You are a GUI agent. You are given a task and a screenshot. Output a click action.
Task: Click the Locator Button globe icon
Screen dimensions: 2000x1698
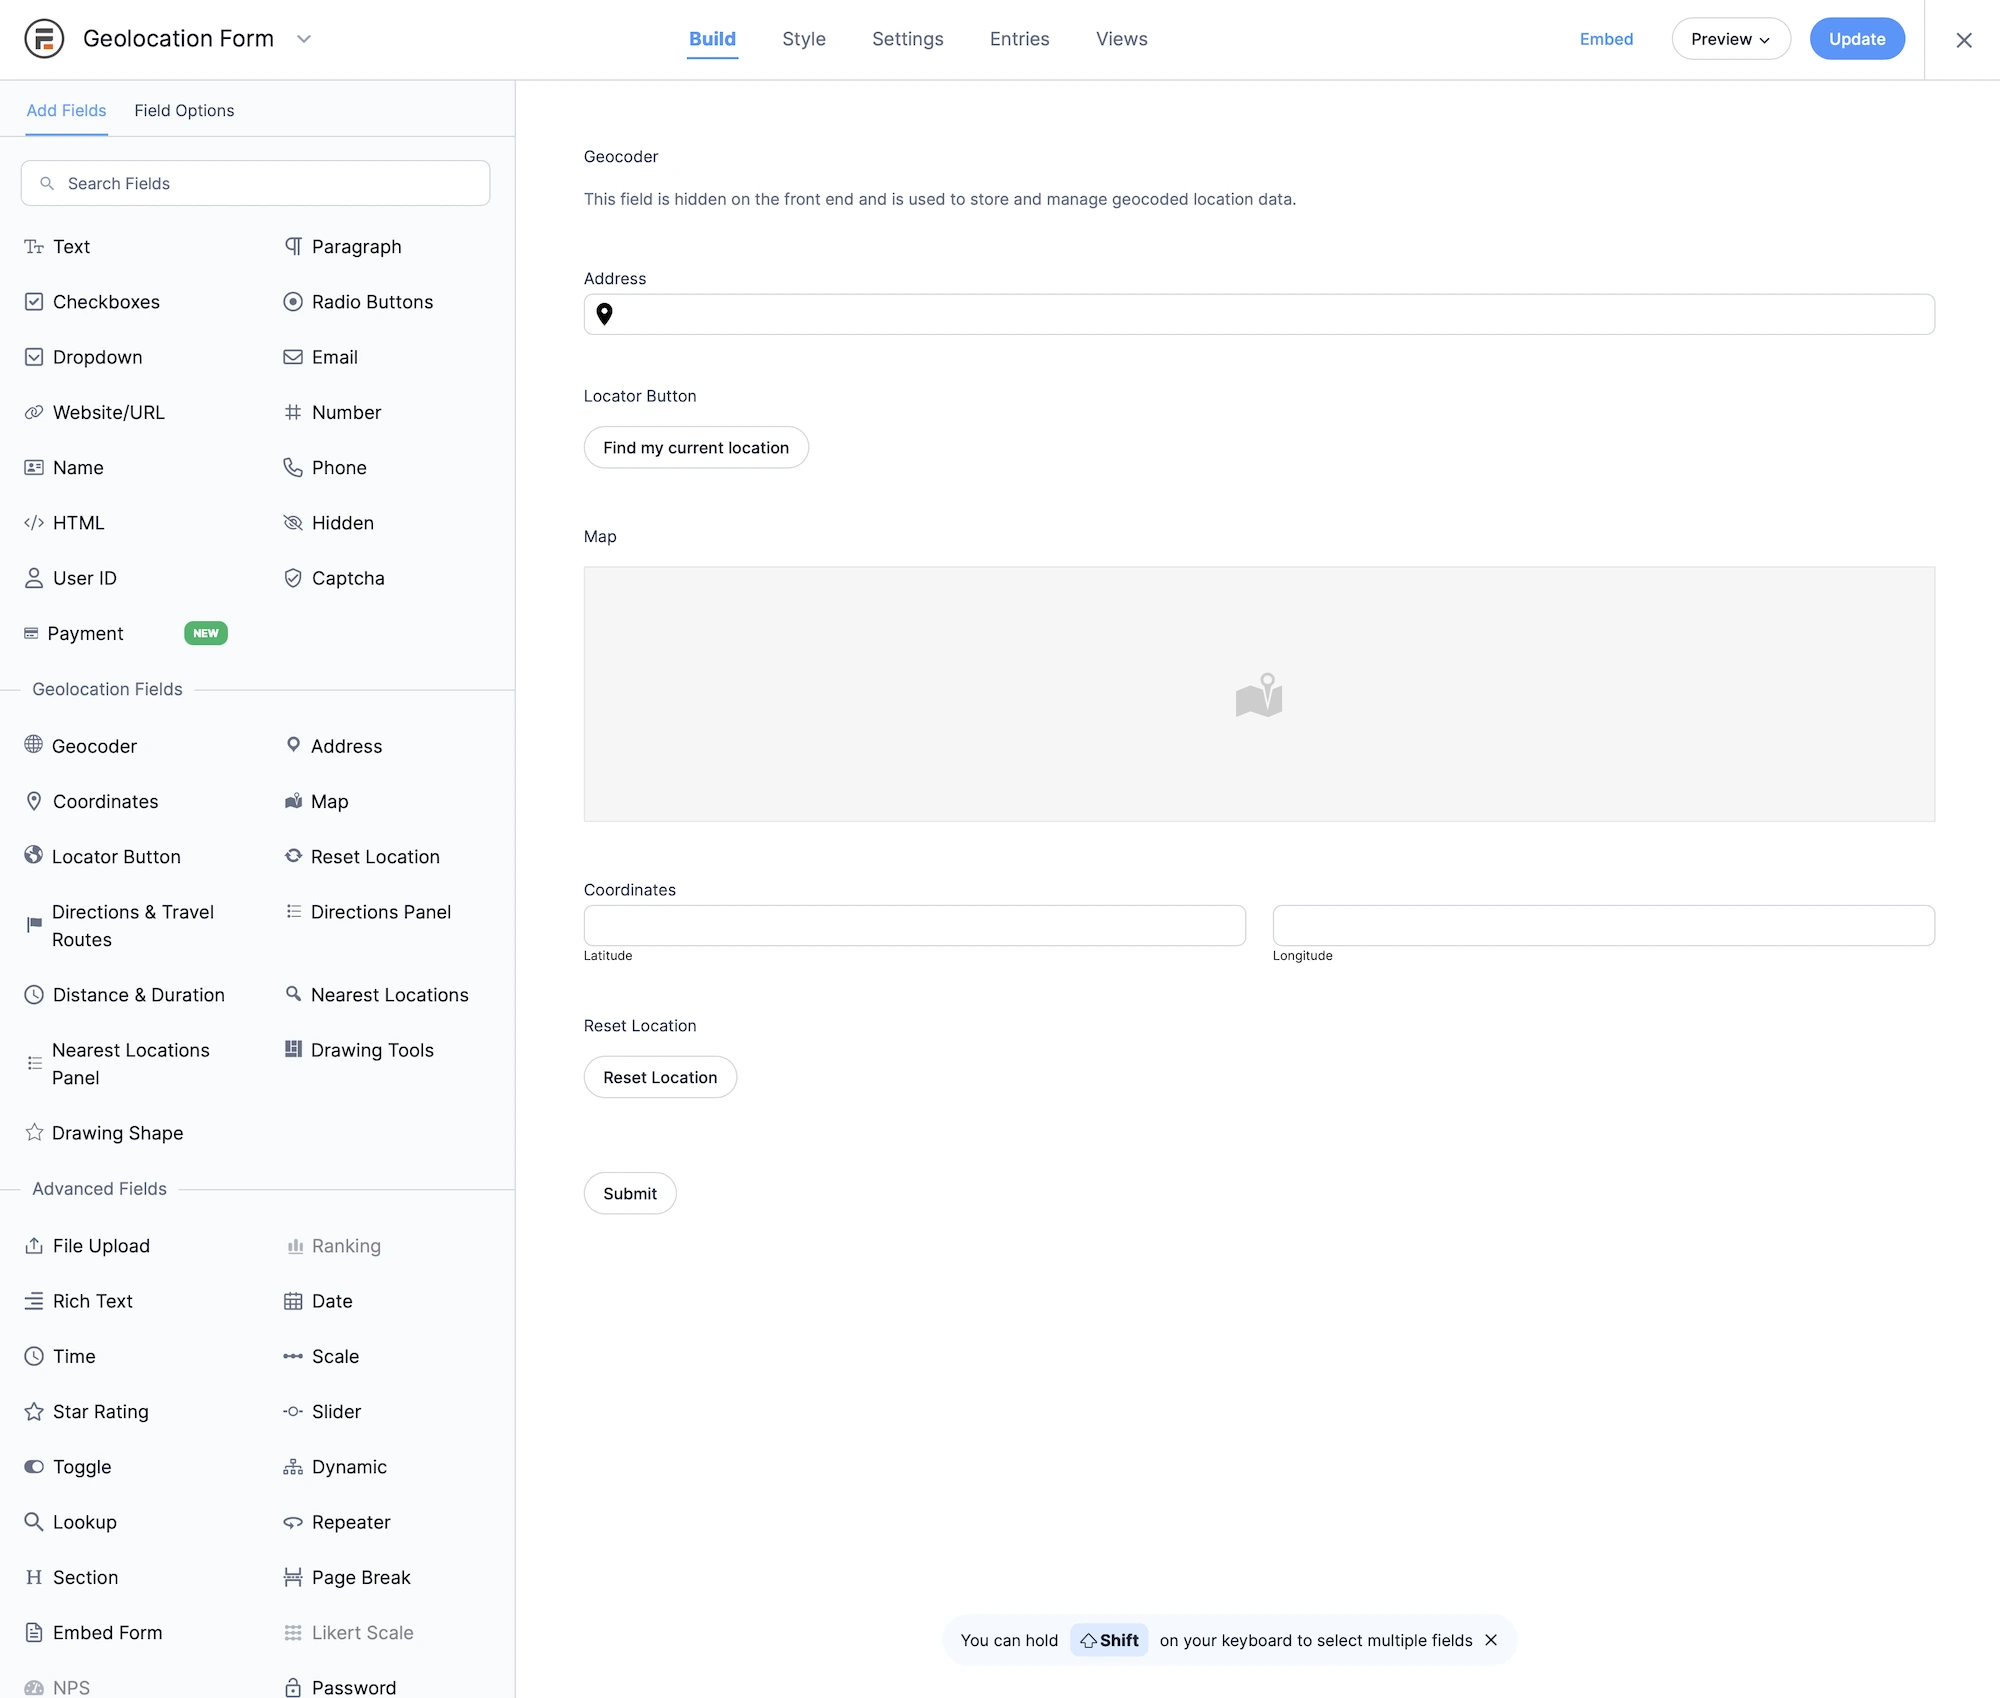pos(33,856)
